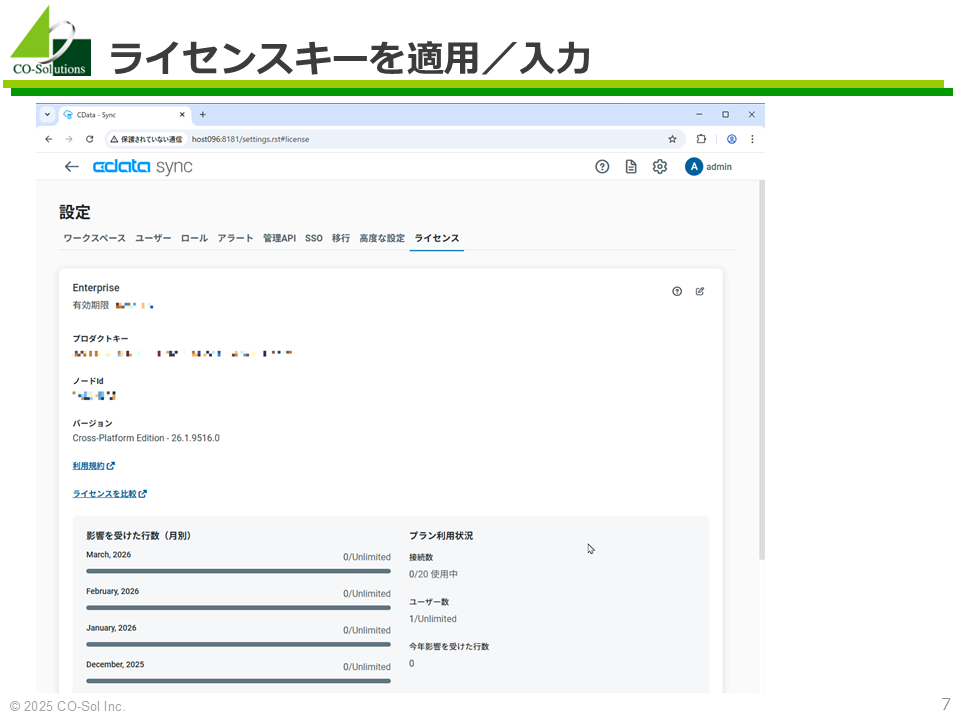Open the help question mark icon
The image size is (960, 720).
(x=602, y=167)
